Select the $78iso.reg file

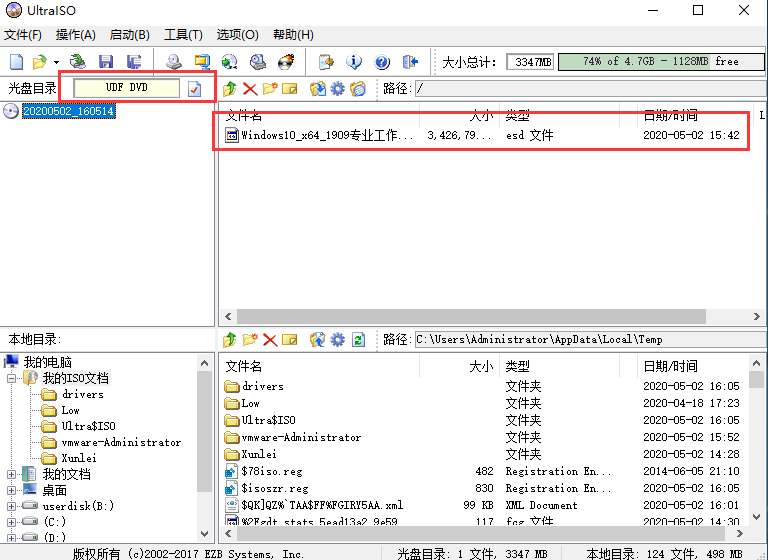coord(271,471)
